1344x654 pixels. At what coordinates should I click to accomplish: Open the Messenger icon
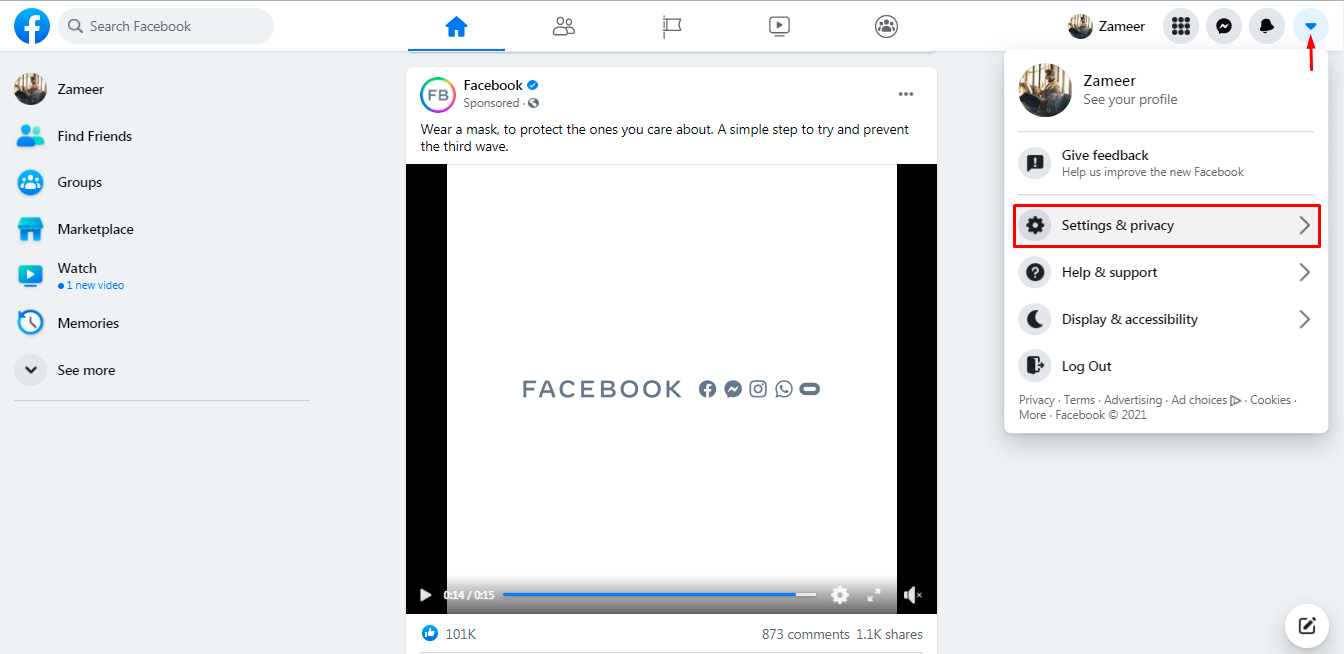click(1224, 26)
